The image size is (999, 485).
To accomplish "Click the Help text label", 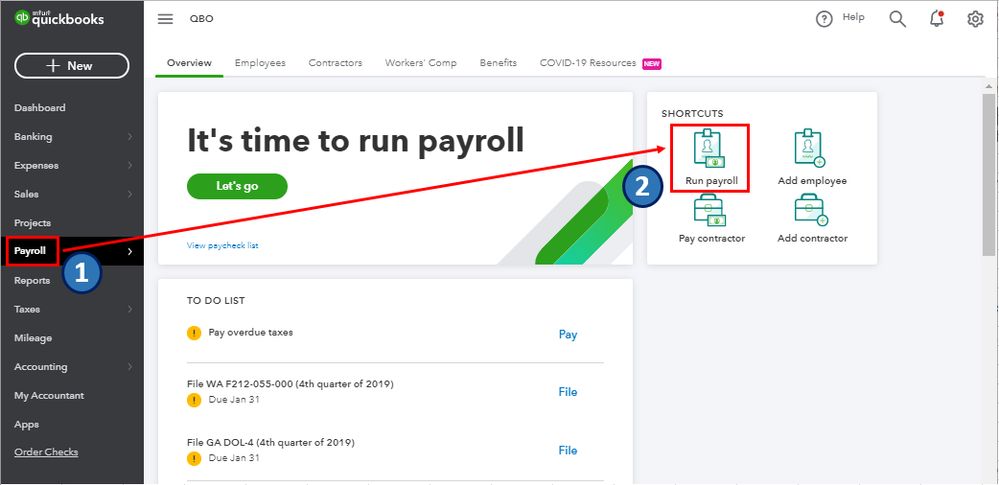I will [853, 17].
